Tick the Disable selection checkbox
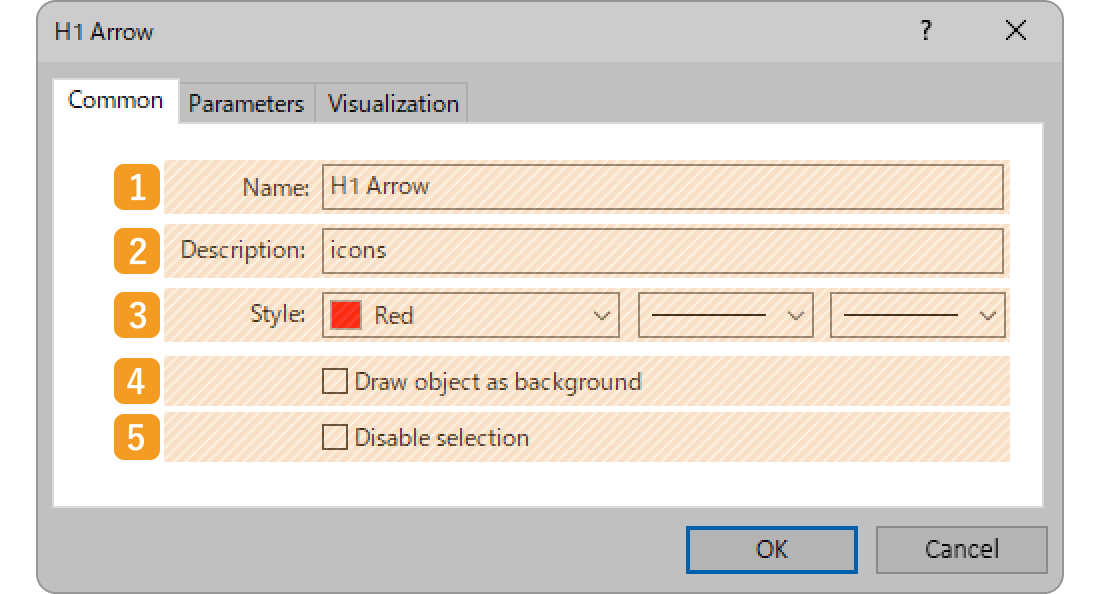 coord(335,437)
